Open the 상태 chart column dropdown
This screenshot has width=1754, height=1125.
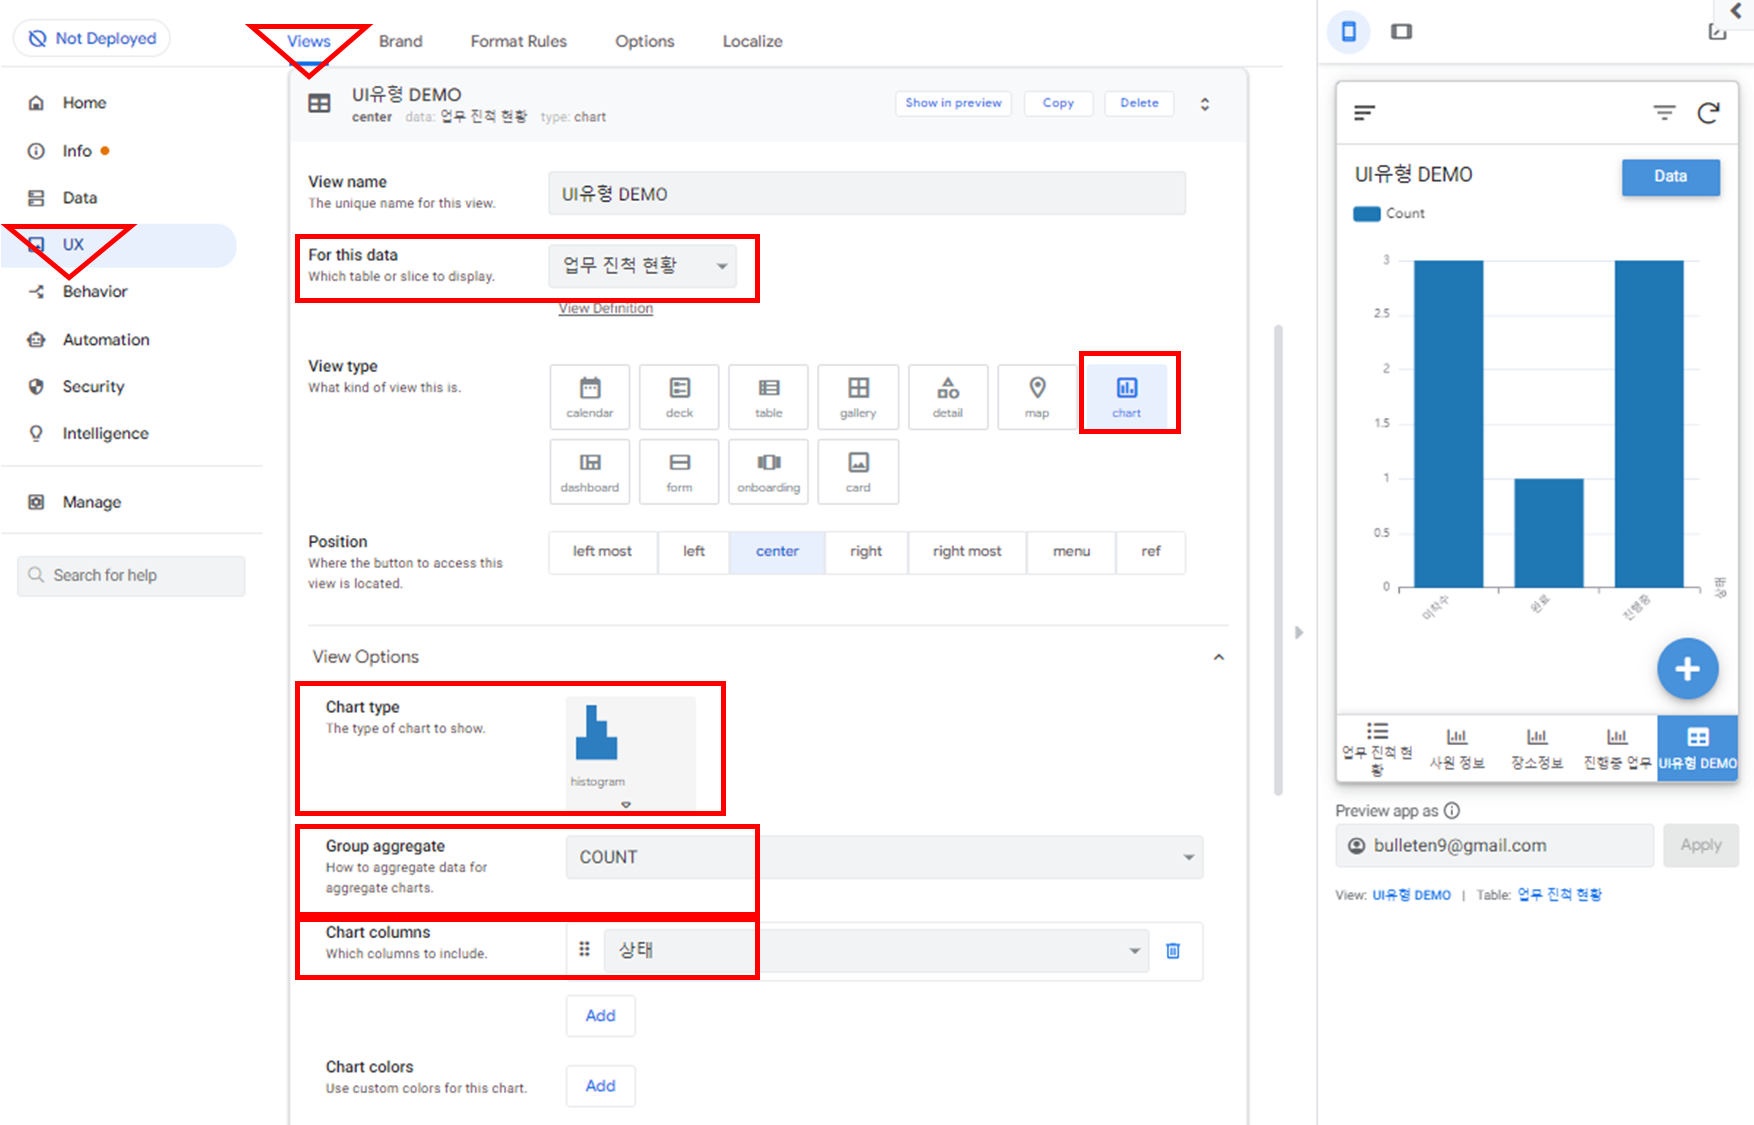pyautogui.click(x=876, y=950)
